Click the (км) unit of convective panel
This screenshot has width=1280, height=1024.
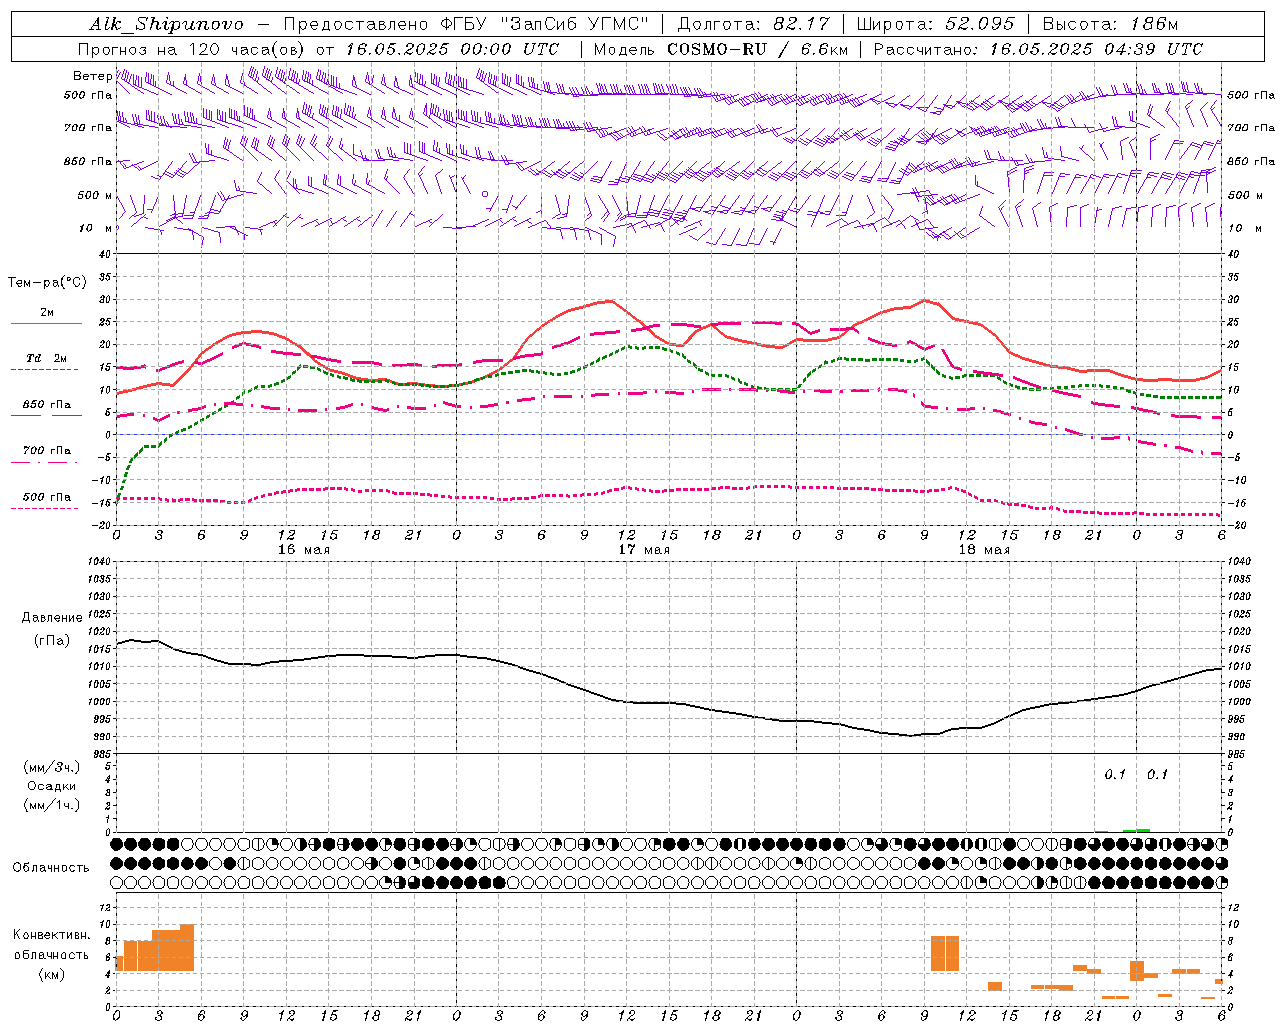coord(51,974)
